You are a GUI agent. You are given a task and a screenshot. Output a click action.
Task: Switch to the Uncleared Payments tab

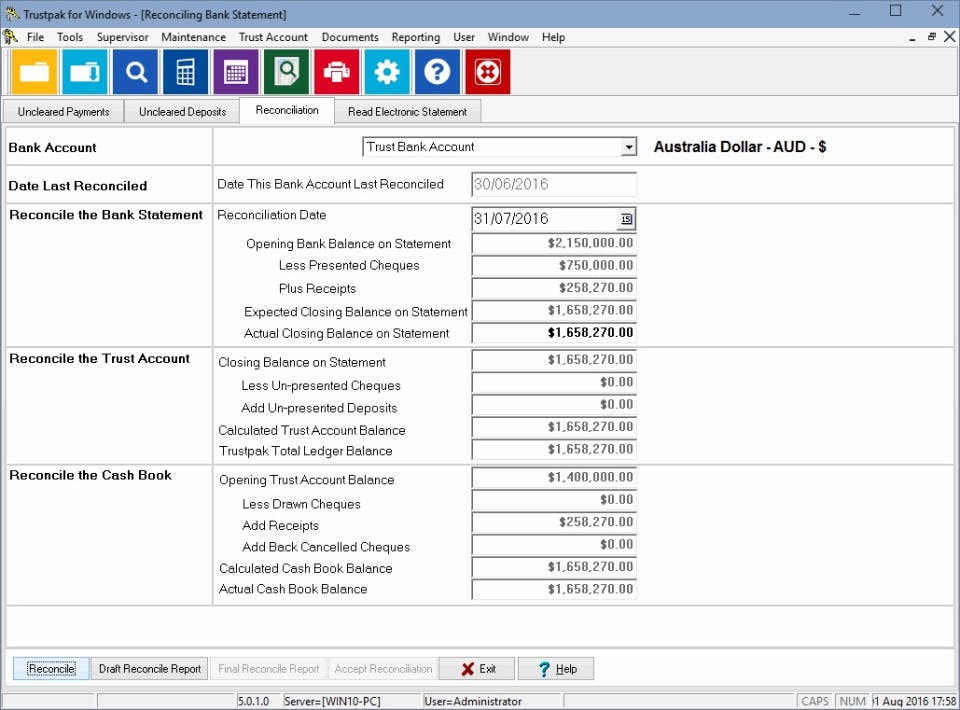click(x=64, y=112)
